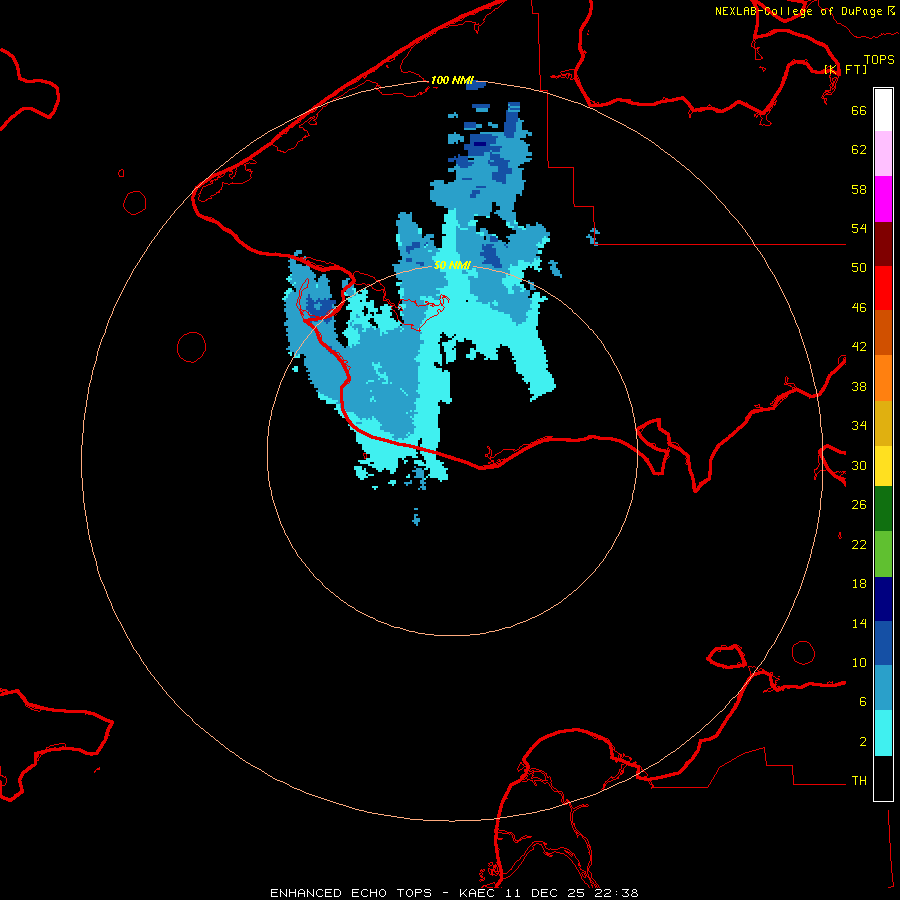Click the [K FT] units label
Viewport: 900px width, 900px height.
pyautogui.click(x=846, y=69)
